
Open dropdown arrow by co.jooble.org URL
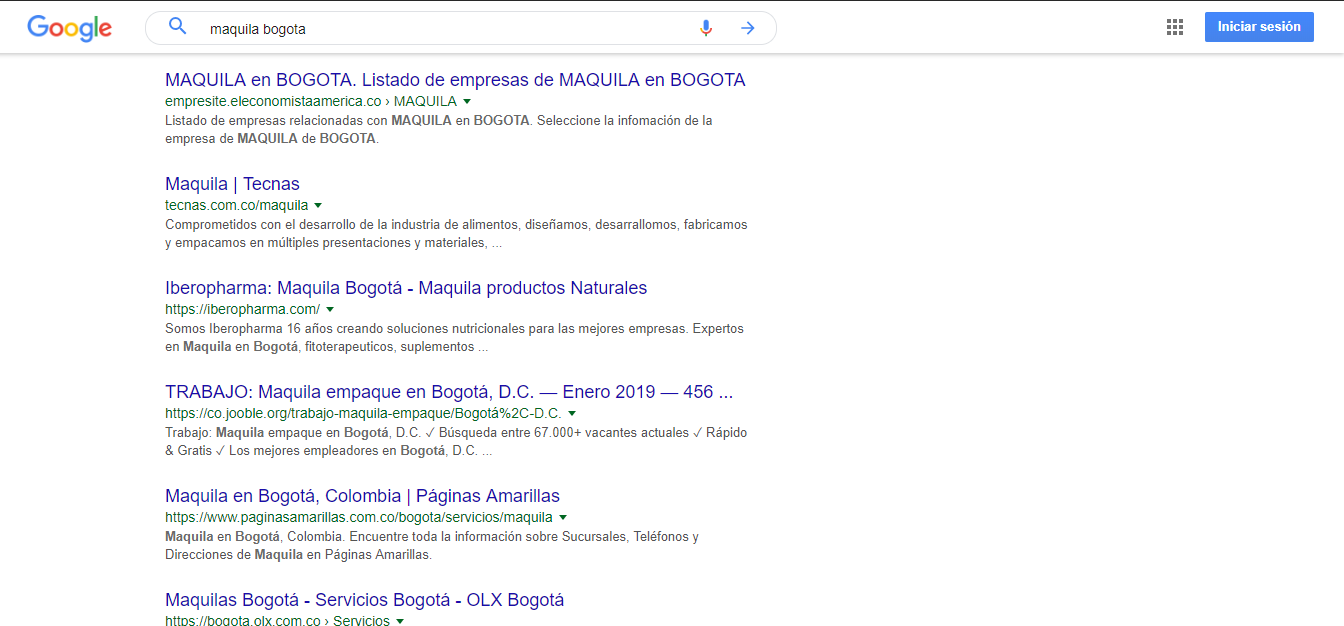pyautogui.click(x=572, y=414)
